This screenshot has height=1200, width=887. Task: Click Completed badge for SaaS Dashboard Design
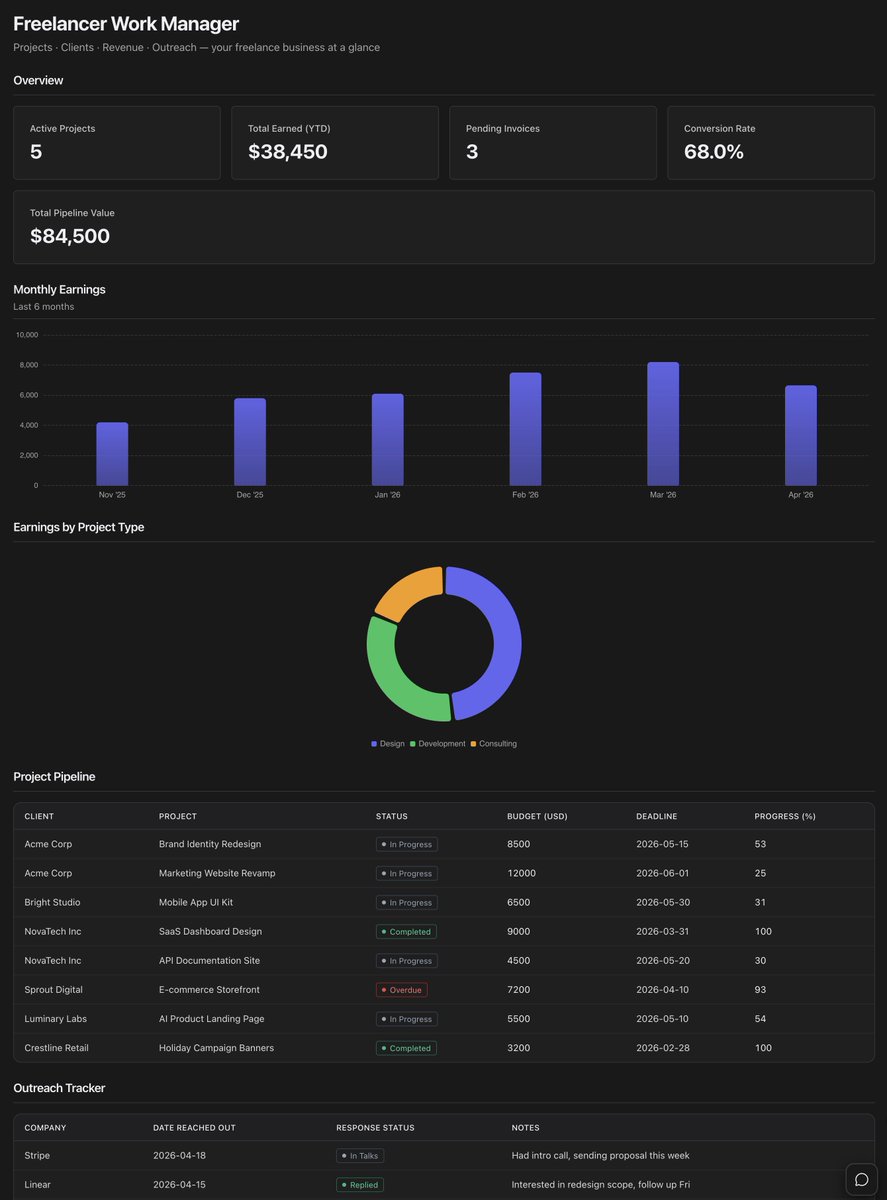tap(406, 931)
